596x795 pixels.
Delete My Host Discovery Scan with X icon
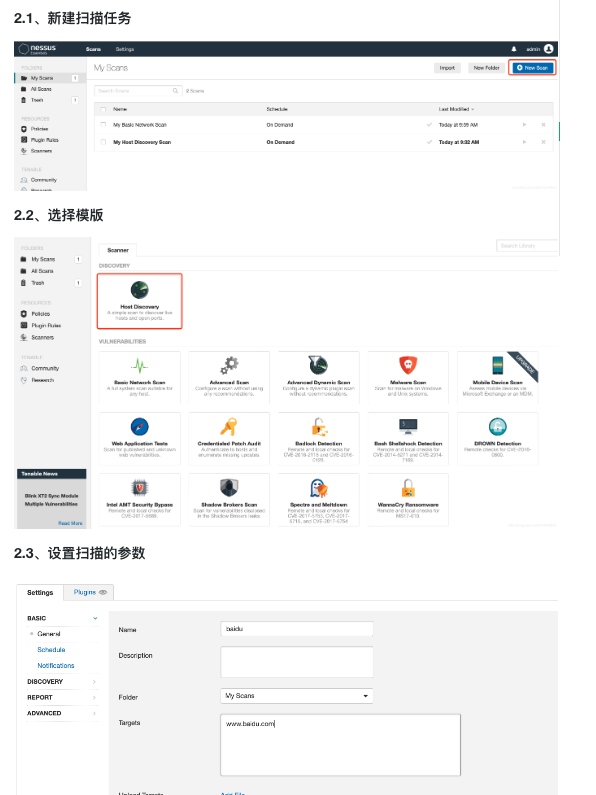pos(543,142)
